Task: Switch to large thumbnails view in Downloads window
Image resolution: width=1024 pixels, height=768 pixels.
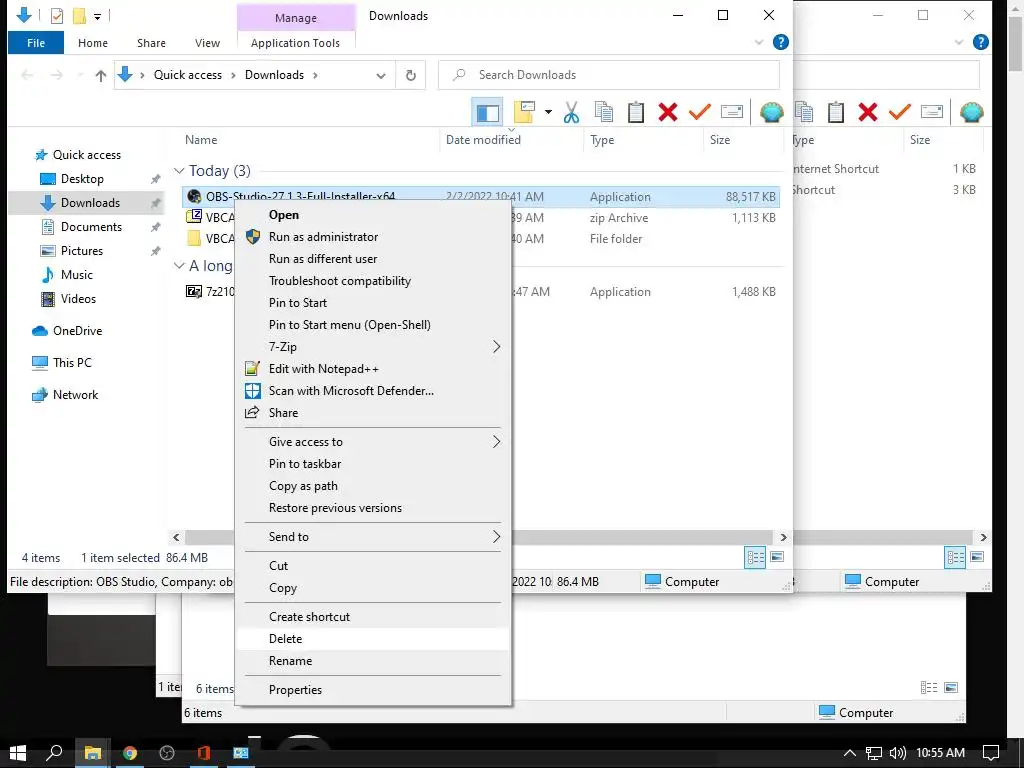Action: click(x=777, y=558)
